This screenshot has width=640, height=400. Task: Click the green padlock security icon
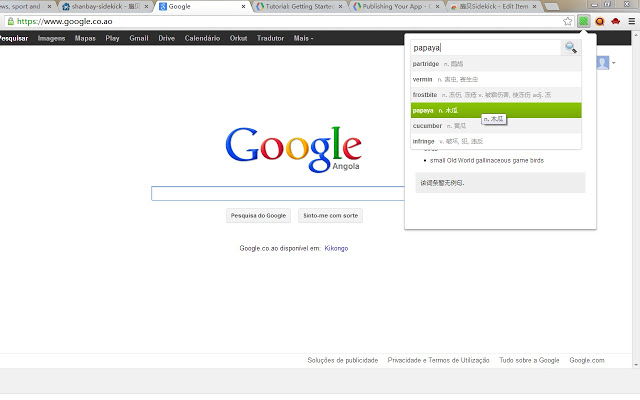pos(11,21)
